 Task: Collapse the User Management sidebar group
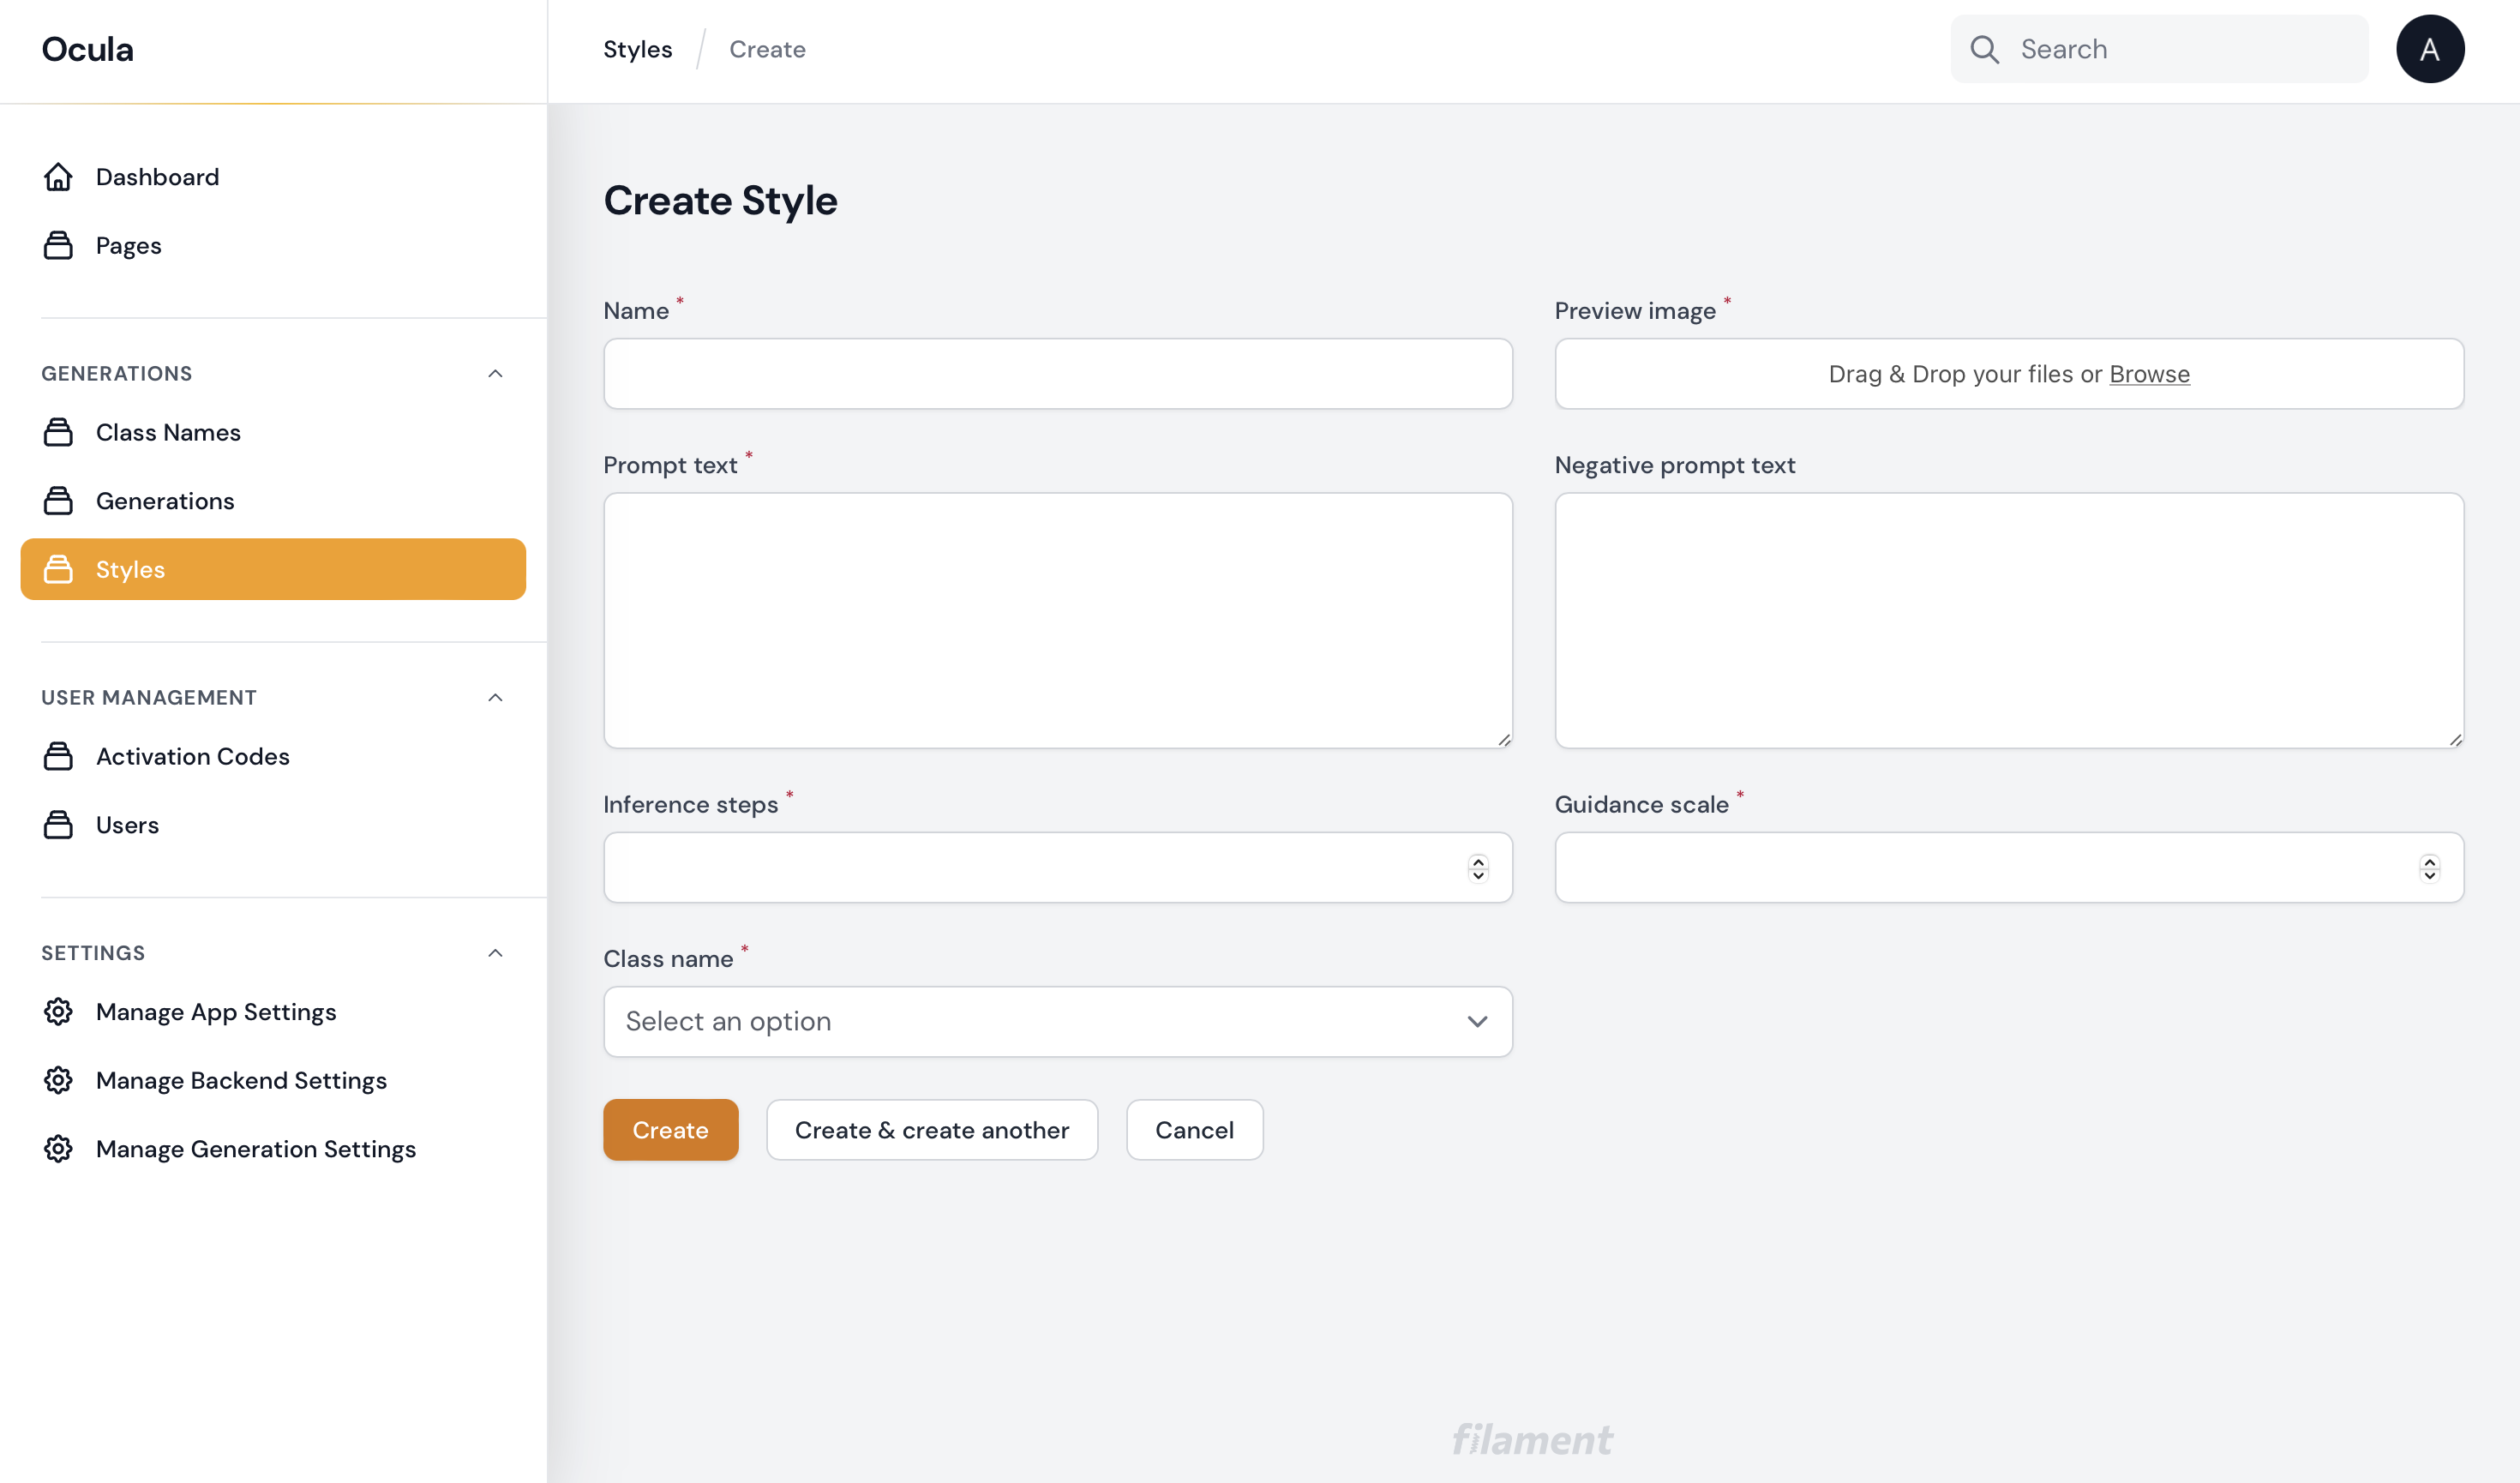[495, 698]
